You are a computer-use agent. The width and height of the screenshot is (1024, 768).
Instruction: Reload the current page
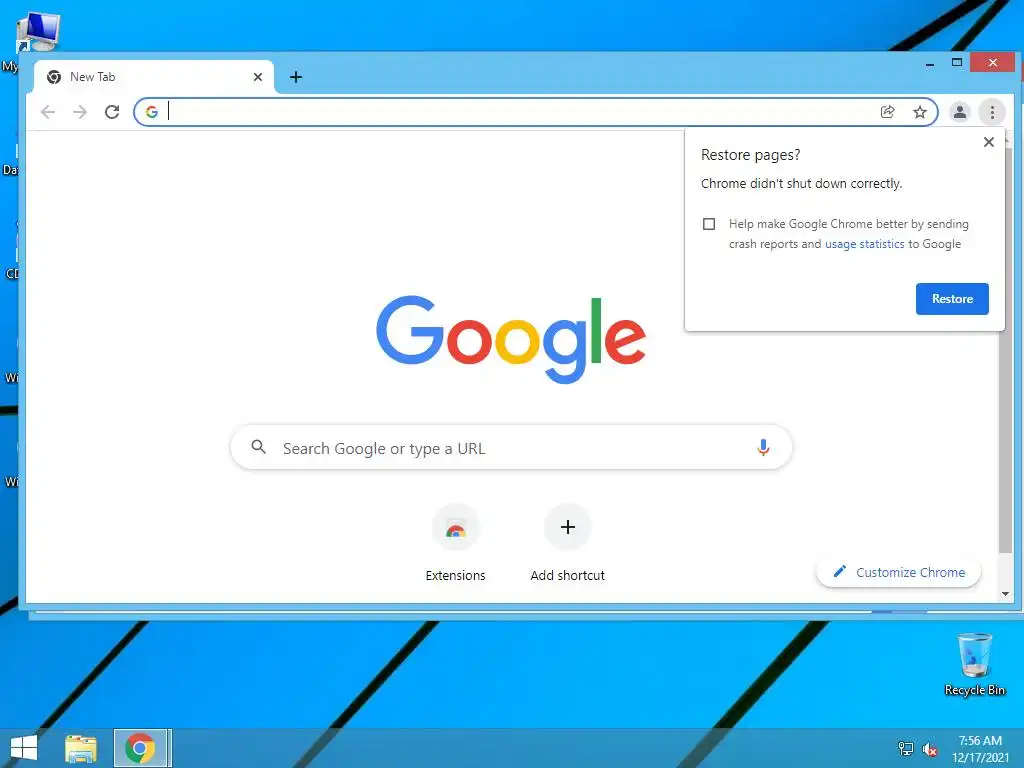pyautogui.click(x=112, y=112)
